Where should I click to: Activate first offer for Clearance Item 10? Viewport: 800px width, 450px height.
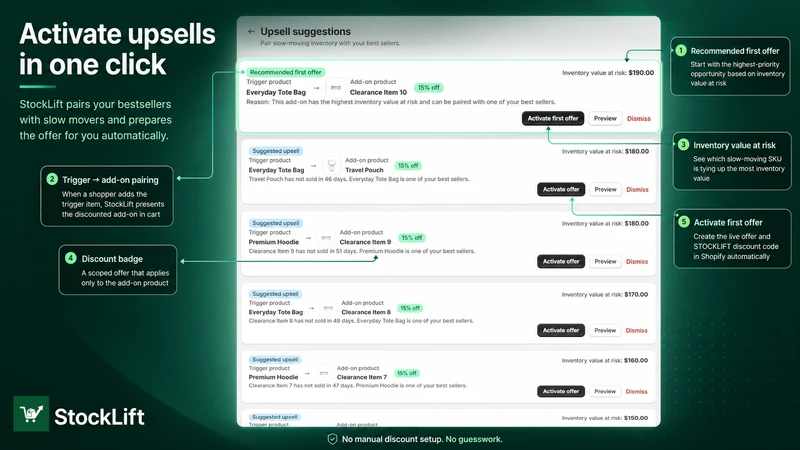[x=553, y=118]
